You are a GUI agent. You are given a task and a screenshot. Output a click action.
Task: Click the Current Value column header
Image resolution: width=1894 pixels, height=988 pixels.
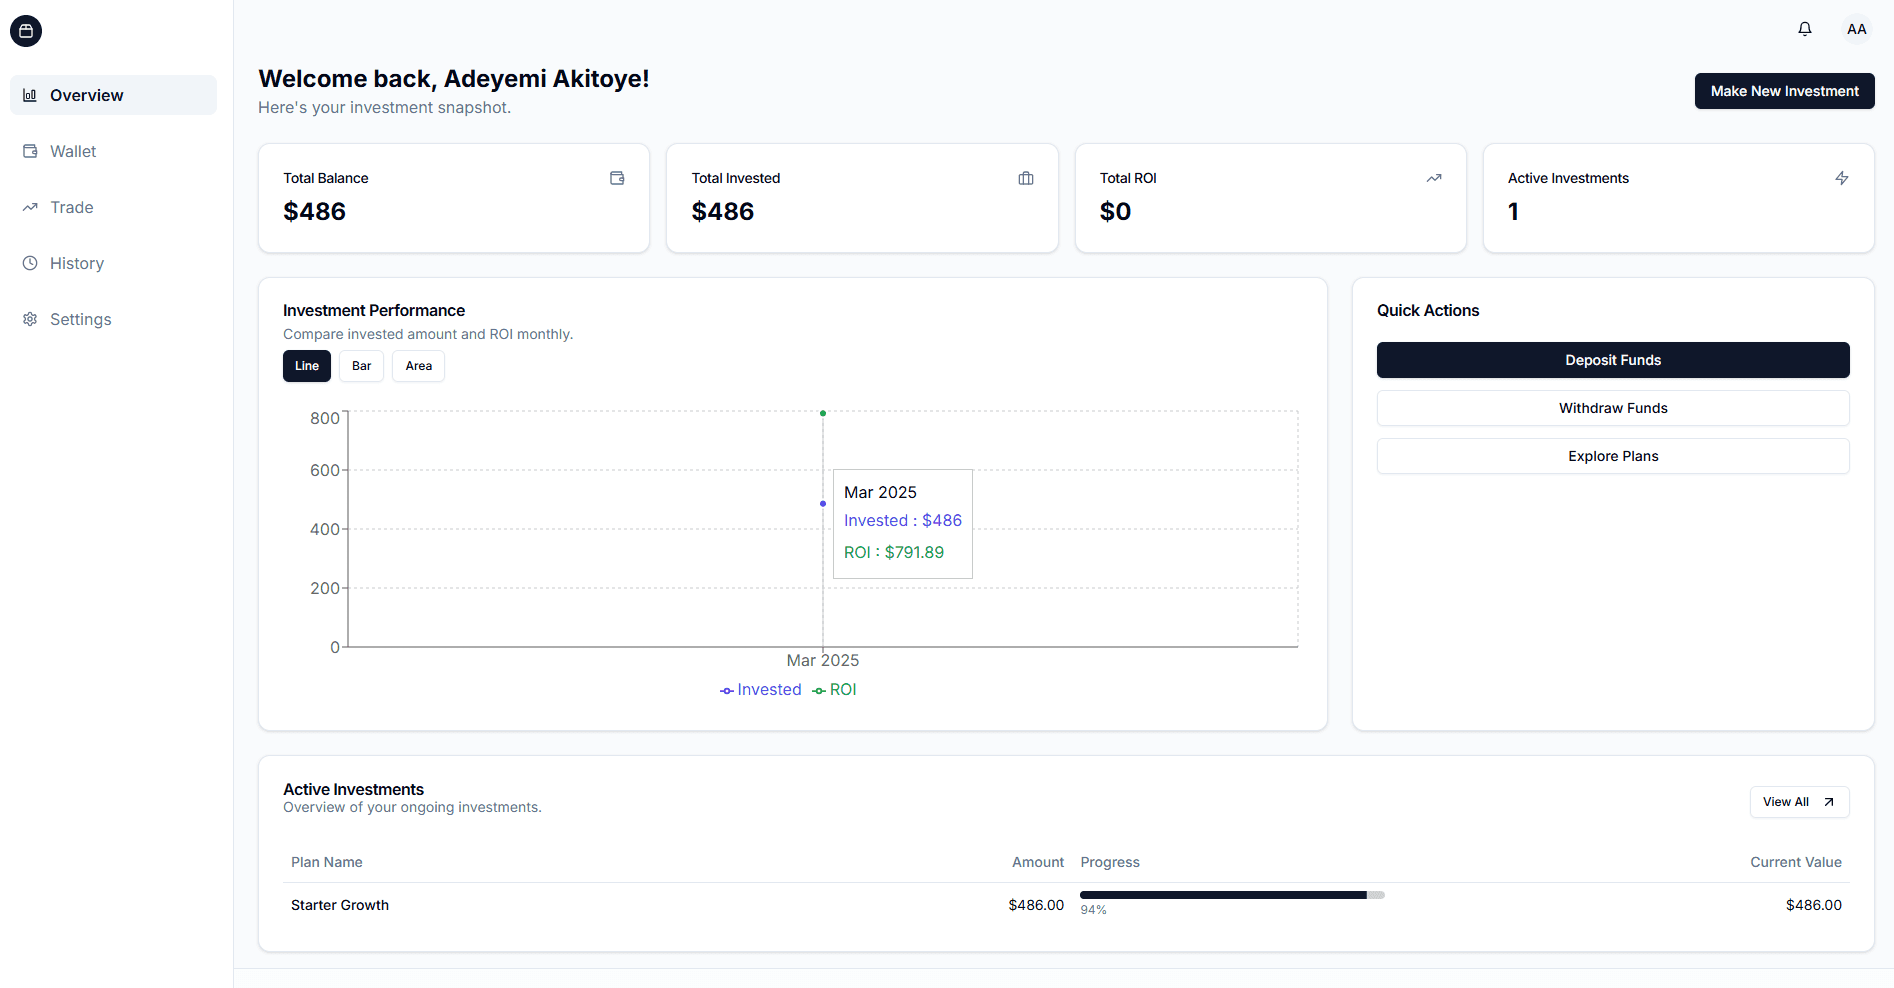[1795, 862]
